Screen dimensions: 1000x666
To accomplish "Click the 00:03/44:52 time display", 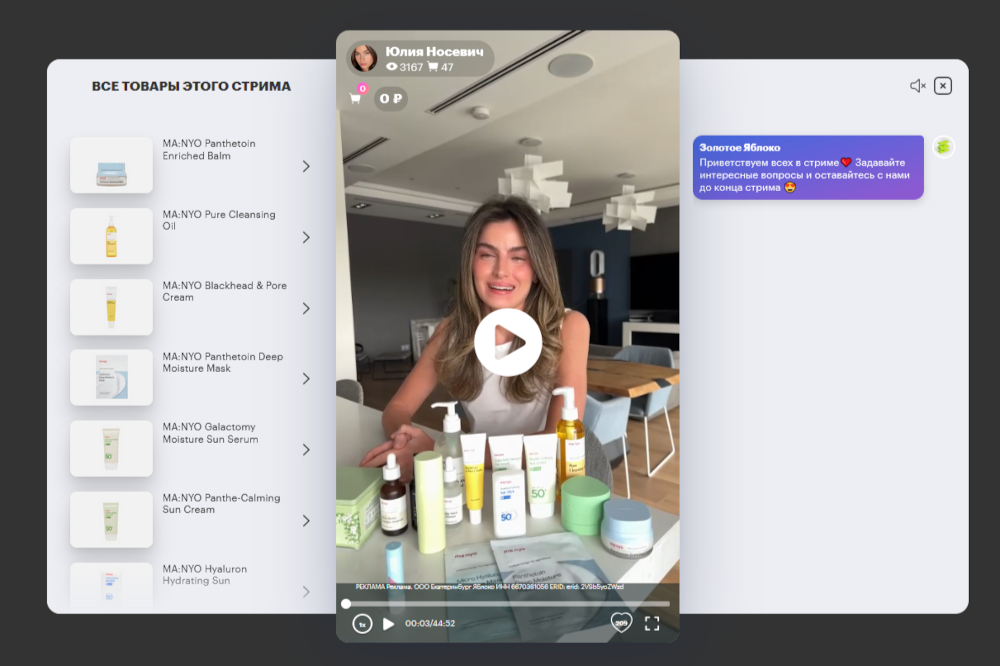I will click(x=430, y=623).
